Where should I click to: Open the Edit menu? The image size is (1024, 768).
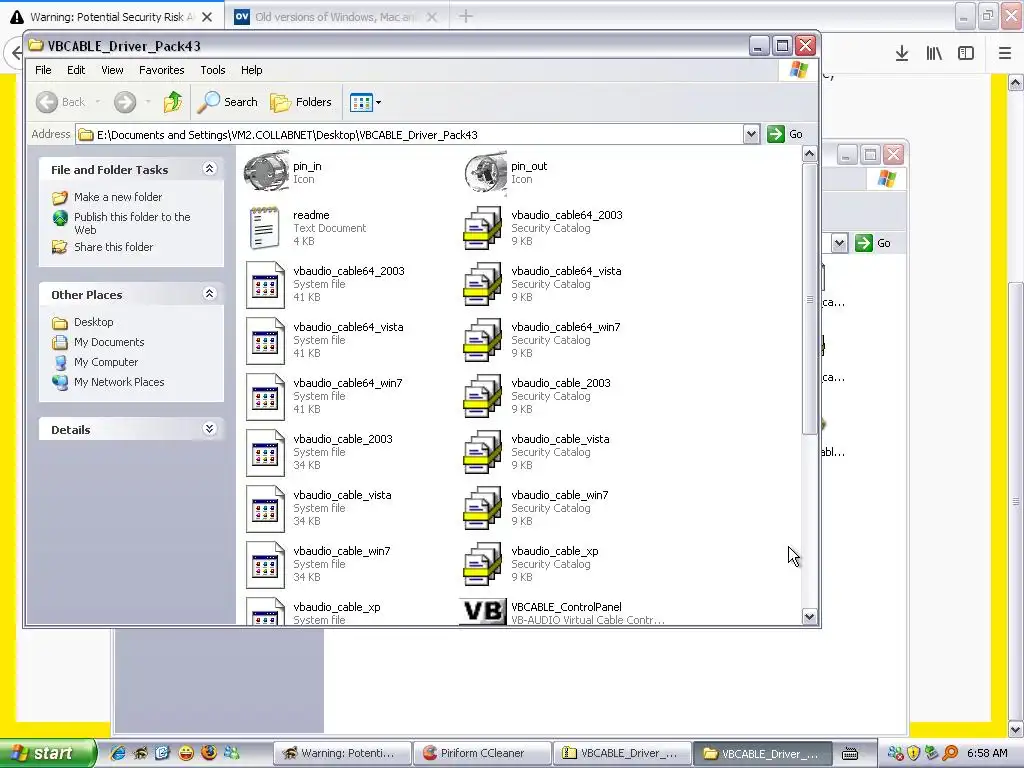coord(76,70)
